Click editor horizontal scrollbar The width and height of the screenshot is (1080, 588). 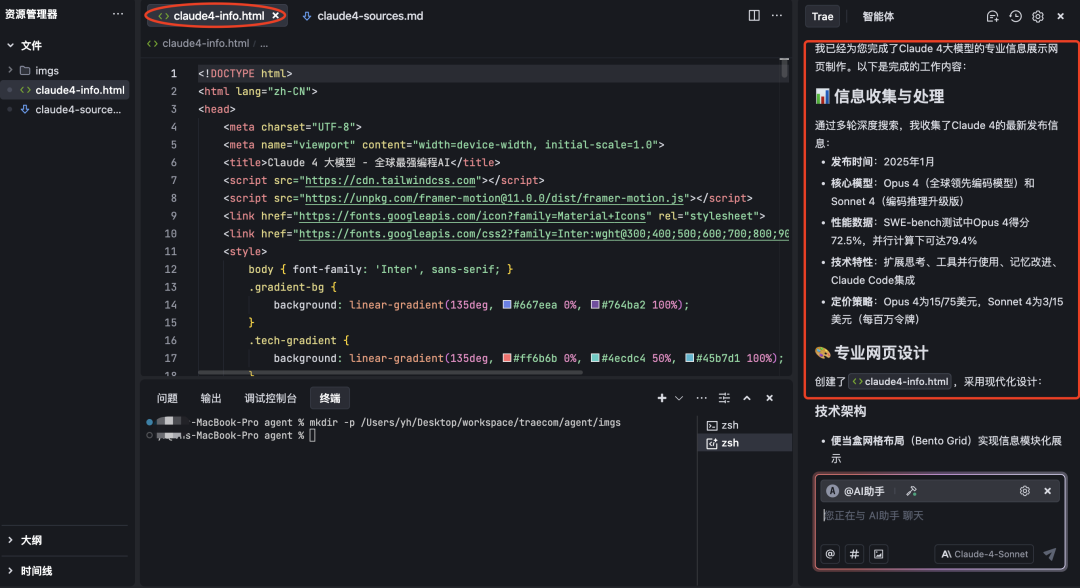[390, 372]
